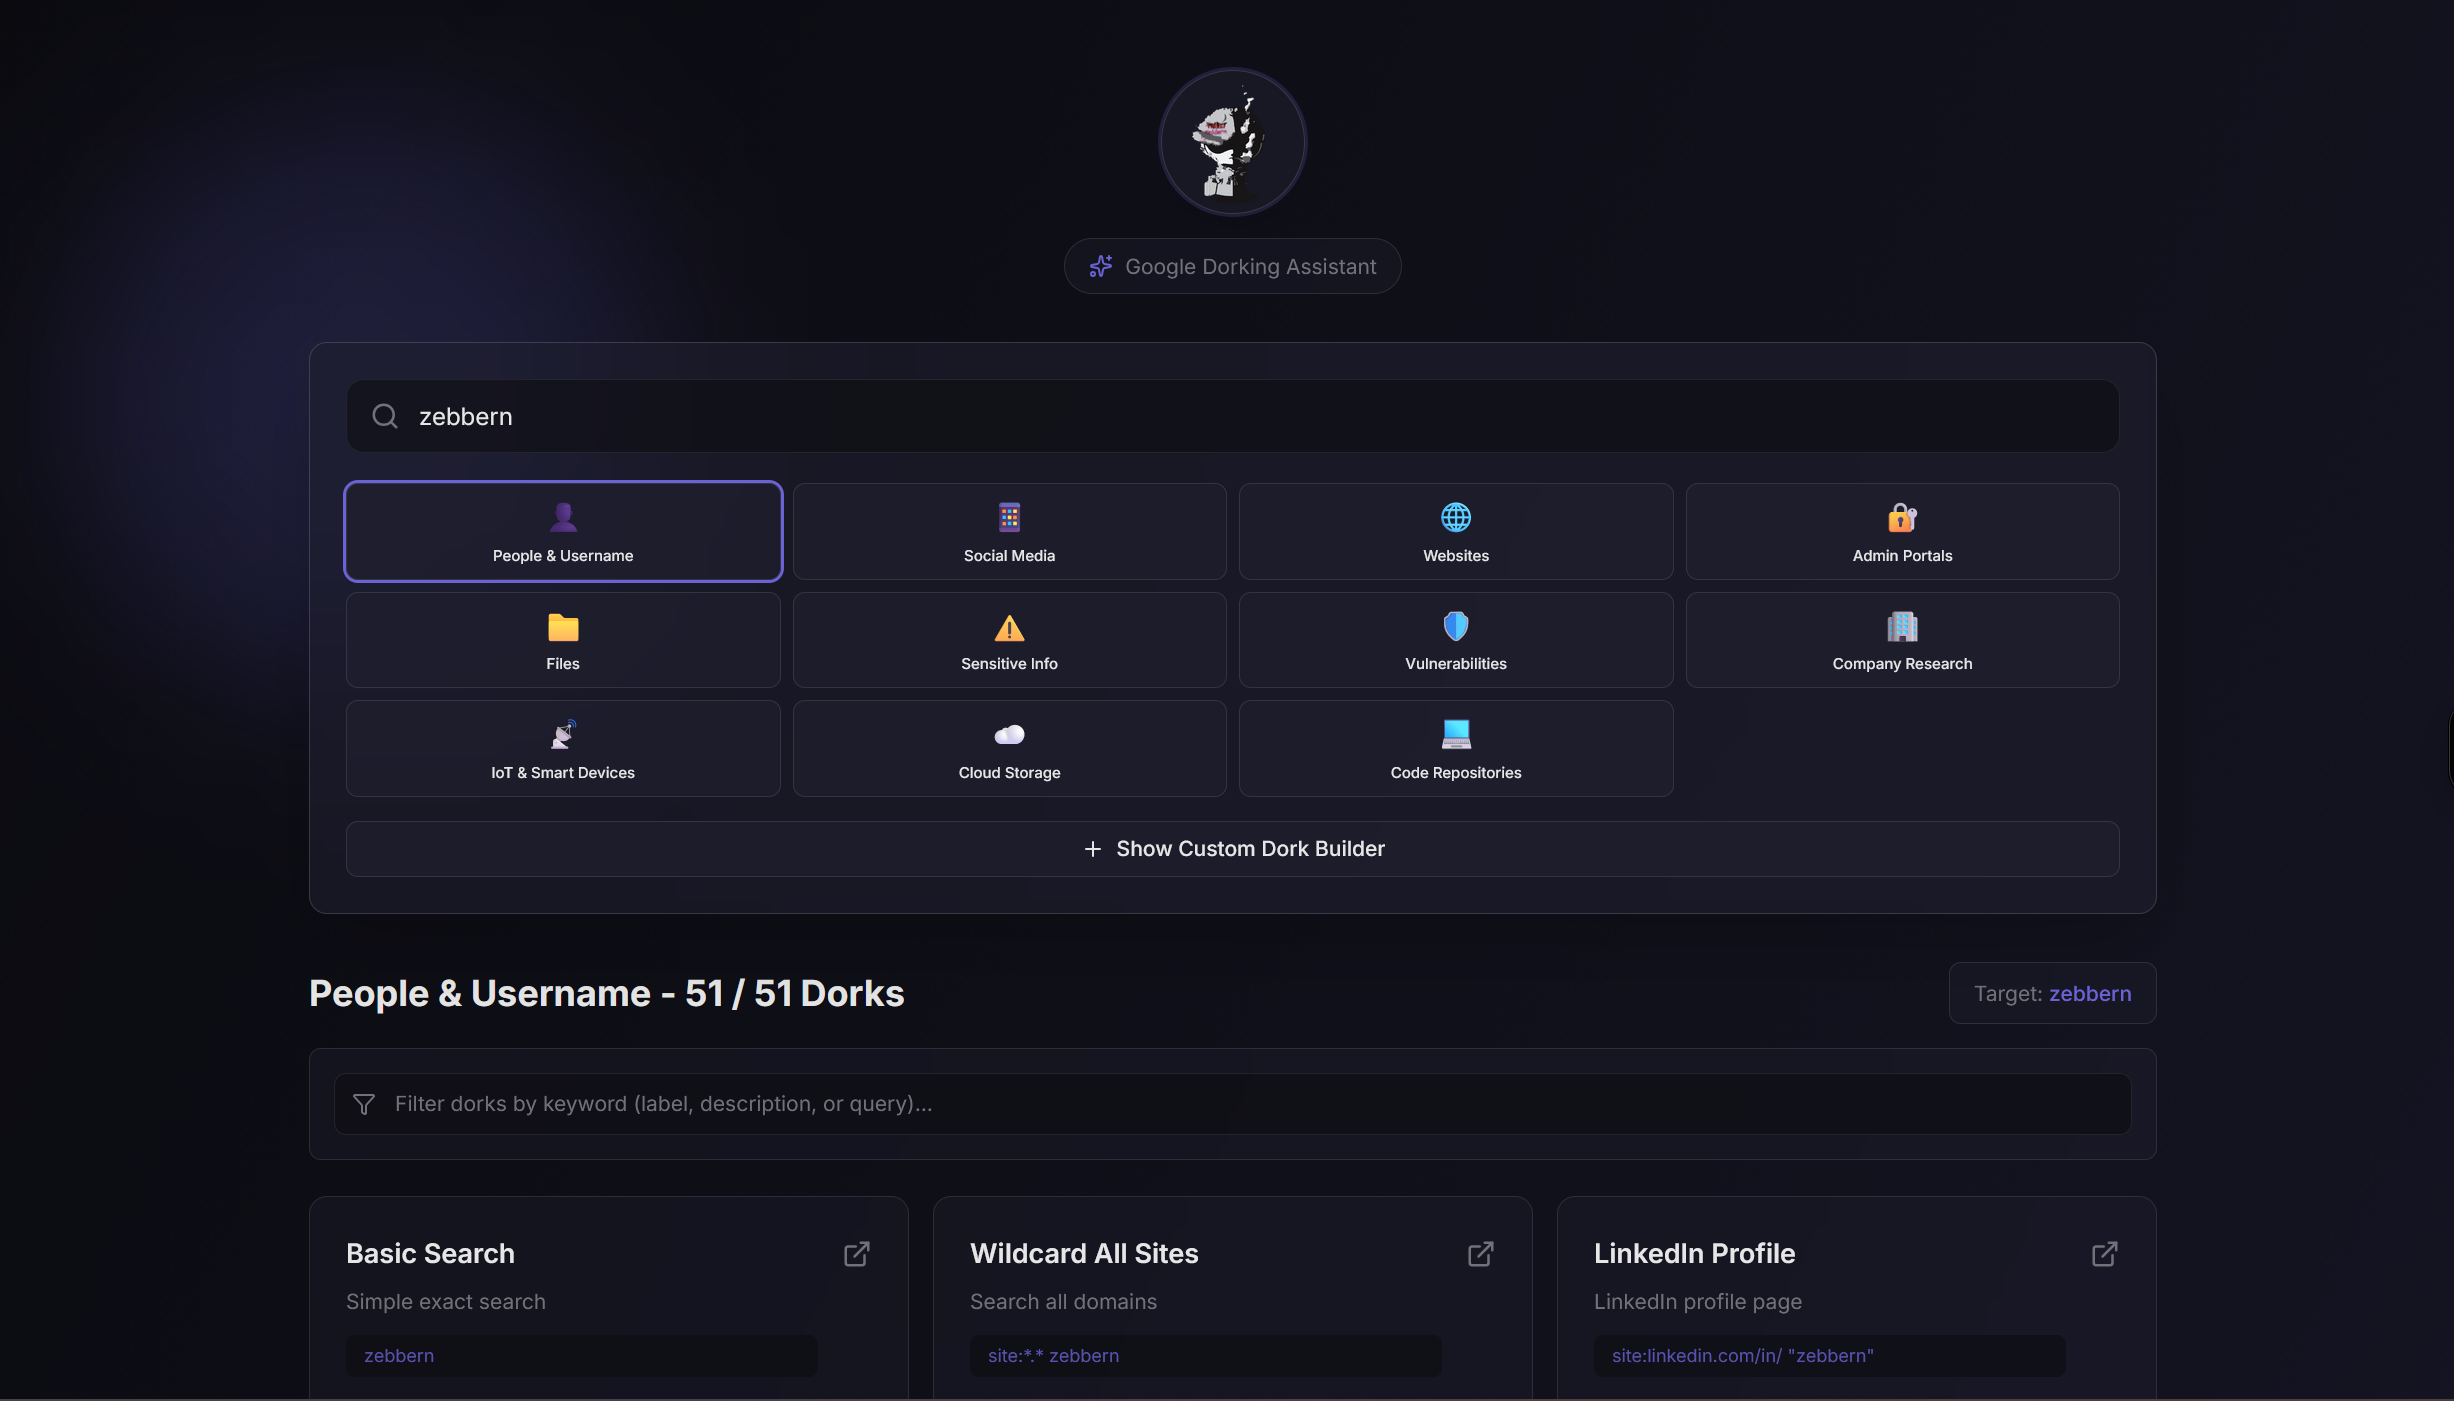Open the Company Research building category
The width and height of the screenshot is (2454, 1401).
[x=1901, y=640]
